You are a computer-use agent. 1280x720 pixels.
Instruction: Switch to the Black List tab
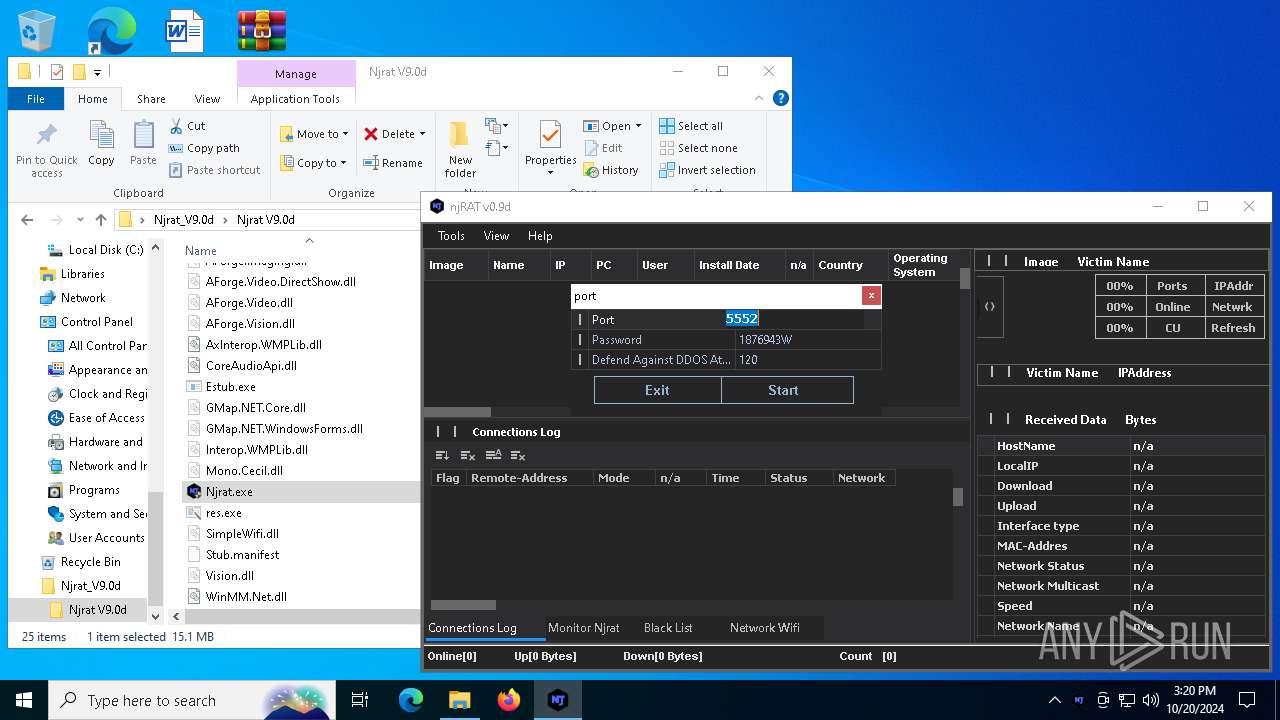point(668,628)
